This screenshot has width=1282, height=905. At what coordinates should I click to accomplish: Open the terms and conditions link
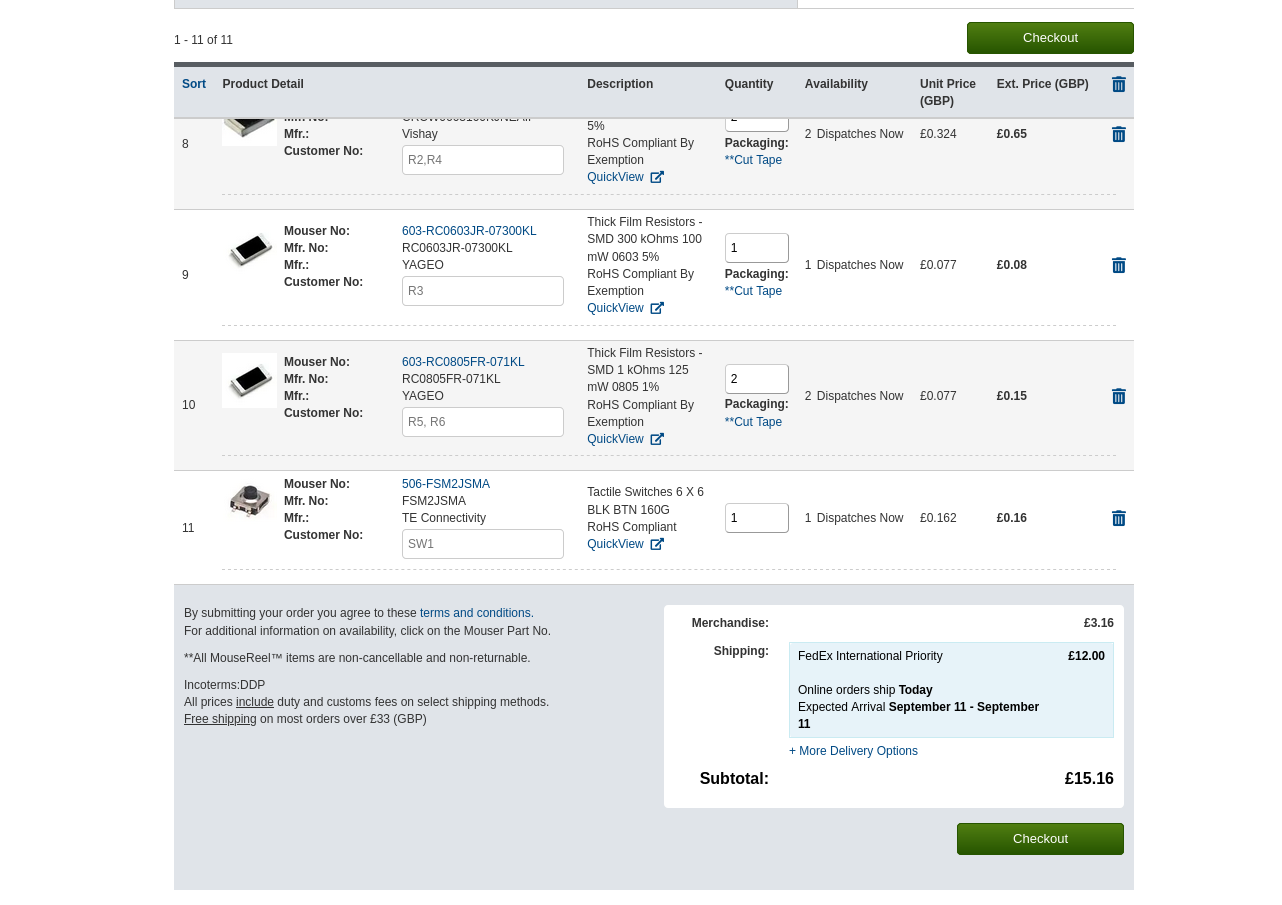click(x=476, y=613)
